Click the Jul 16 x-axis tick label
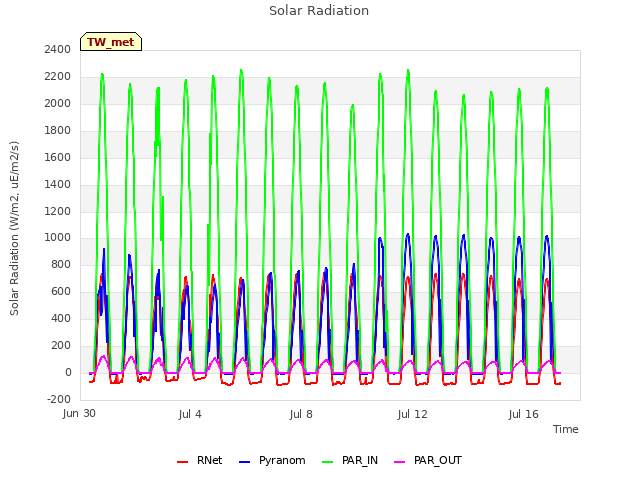Screen dimensions: 640x480 click(524, 414)
